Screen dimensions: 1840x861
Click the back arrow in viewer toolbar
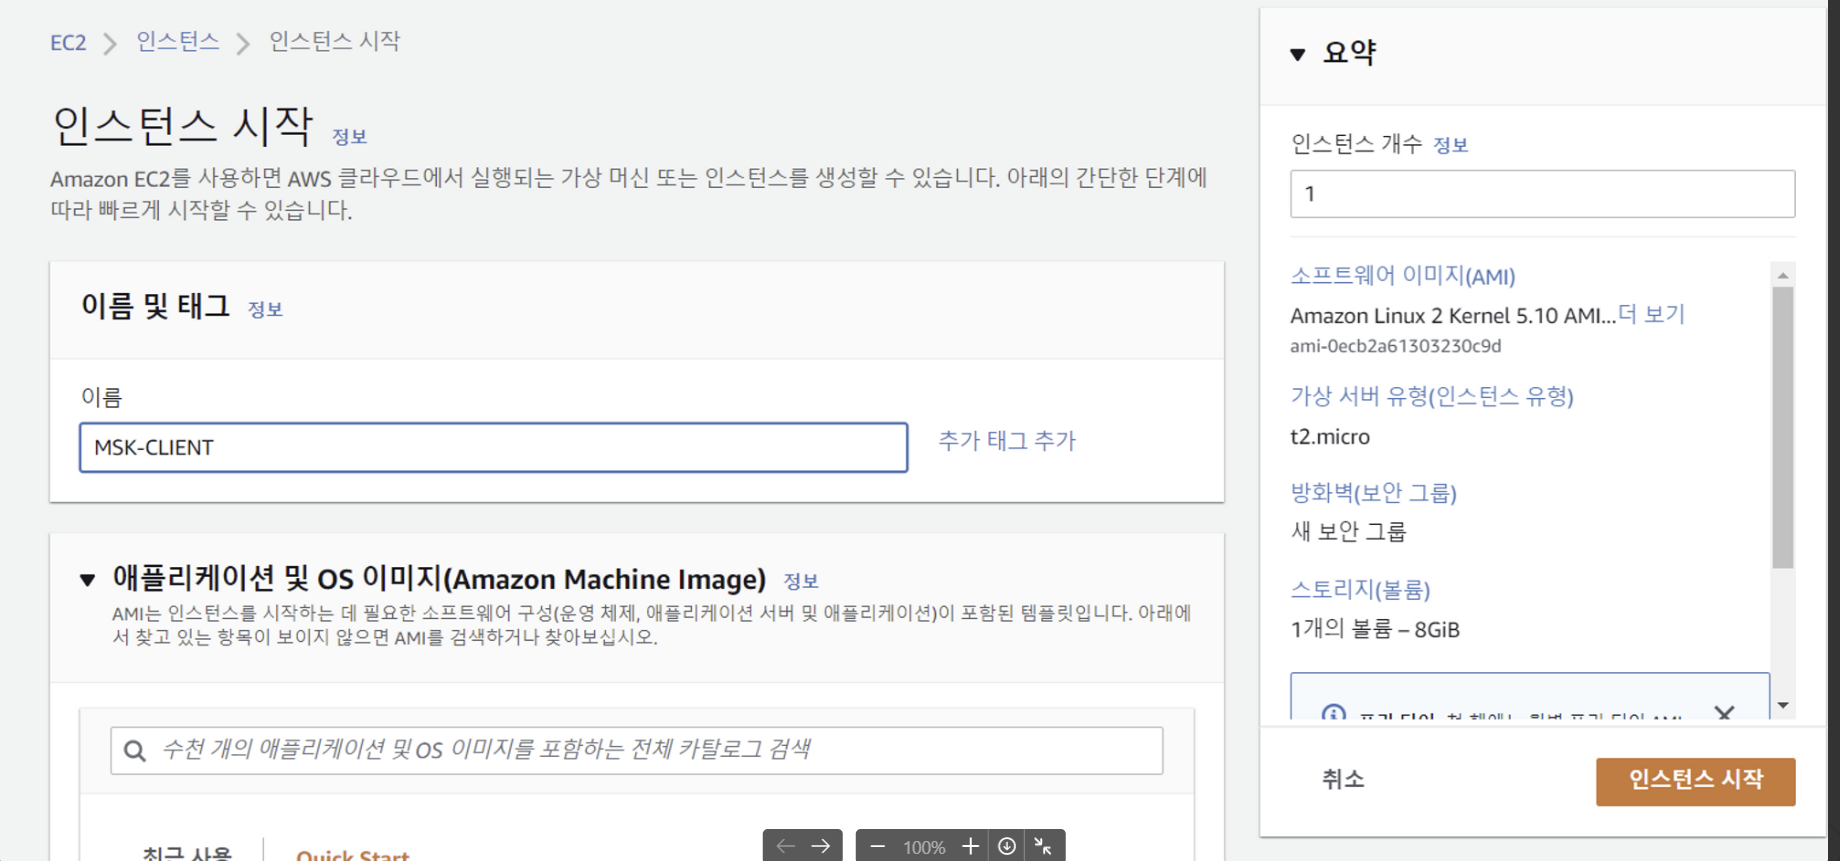(x=785, y=846)
